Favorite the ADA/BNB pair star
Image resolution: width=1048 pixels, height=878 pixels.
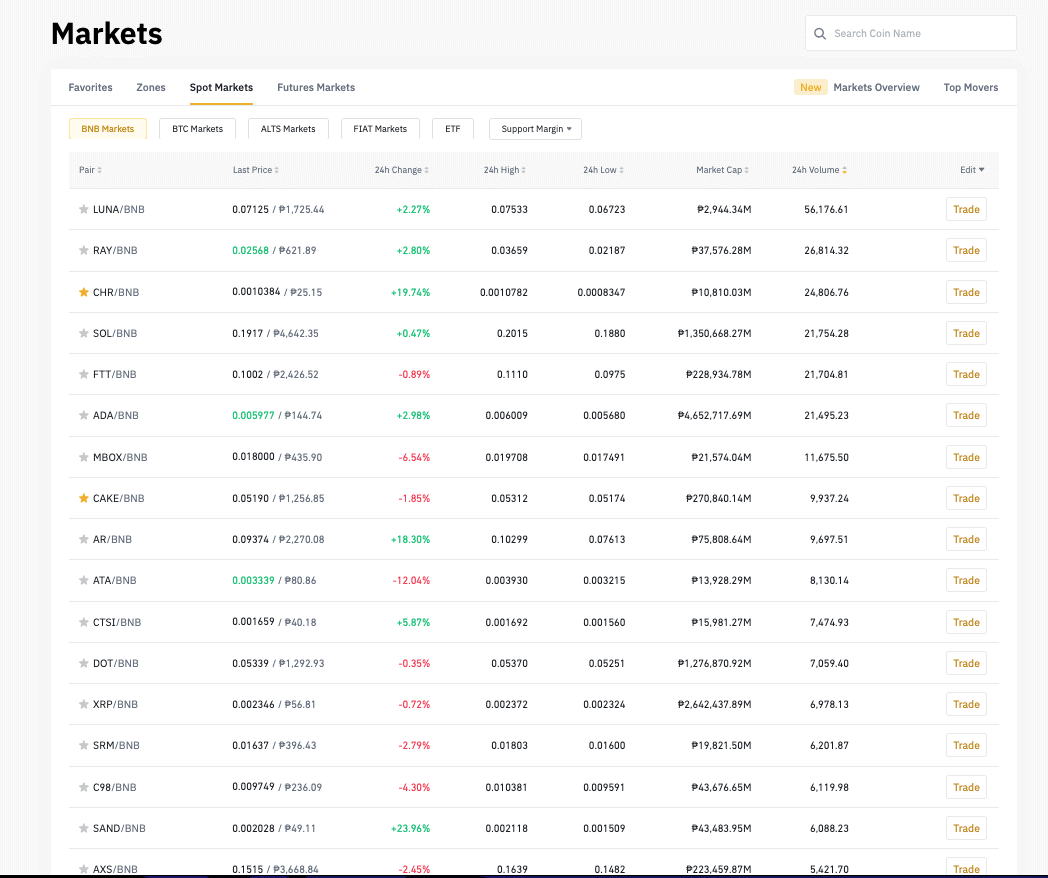tap(84, 416)
